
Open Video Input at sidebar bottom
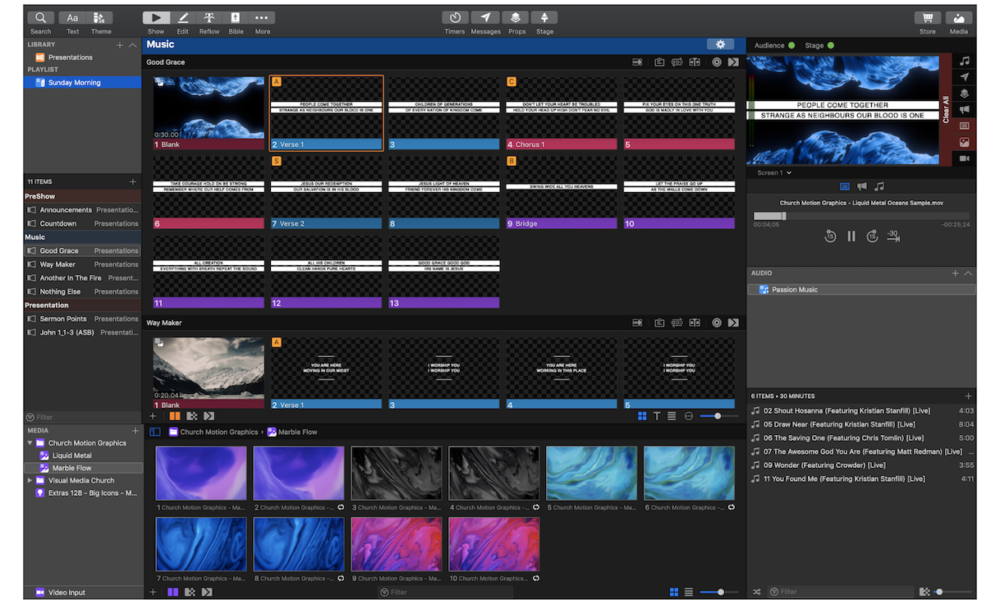(x=82, y=592)
